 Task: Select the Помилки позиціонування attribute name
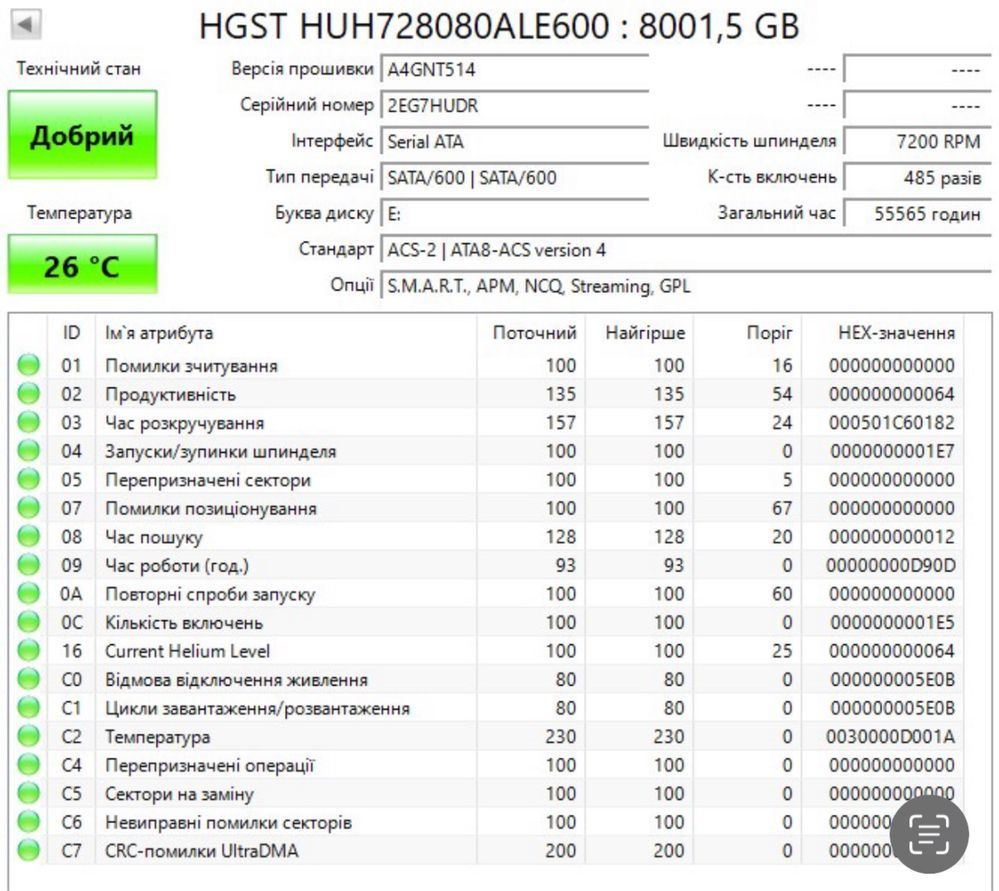tap(211, 509)
